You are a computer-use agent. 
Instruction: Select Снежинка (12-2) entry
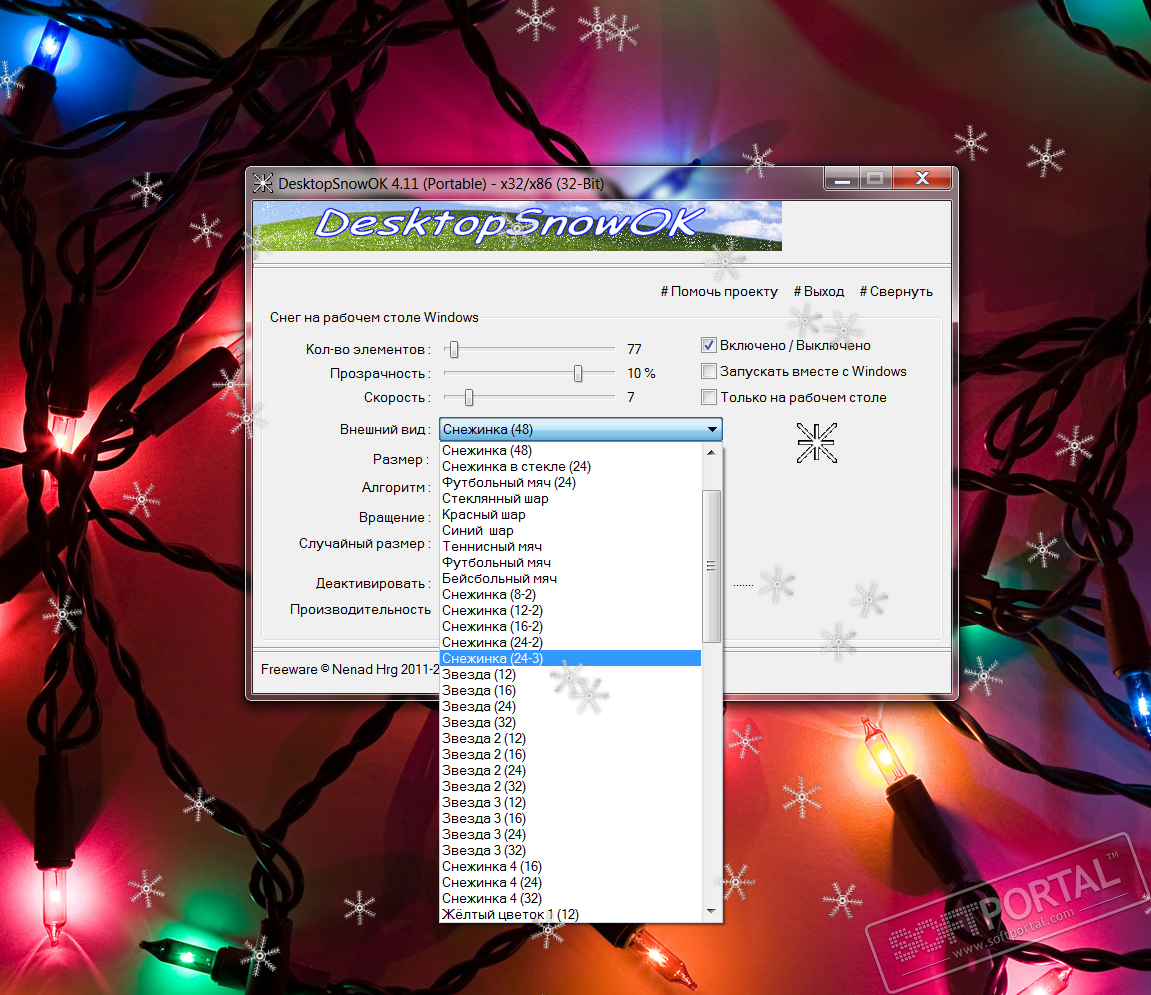point(570,610)
